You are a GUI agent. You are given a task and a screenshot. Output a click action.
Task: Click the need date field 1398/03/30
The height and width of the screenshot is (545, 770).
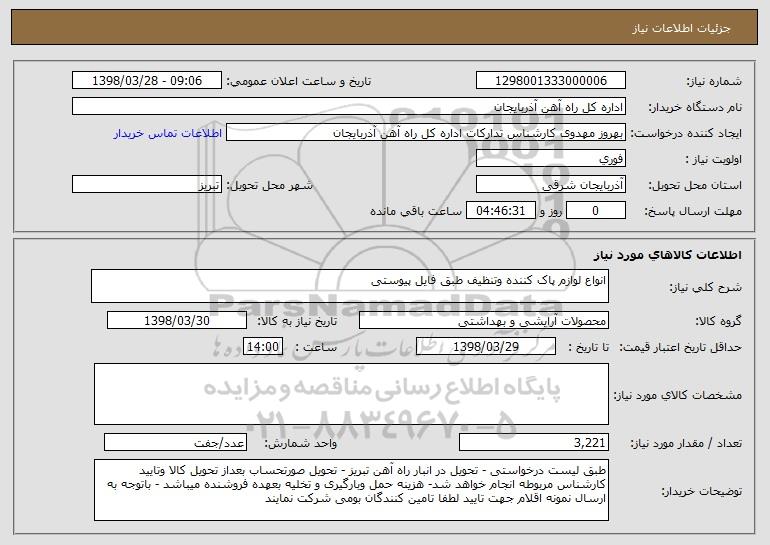[177, 321]
